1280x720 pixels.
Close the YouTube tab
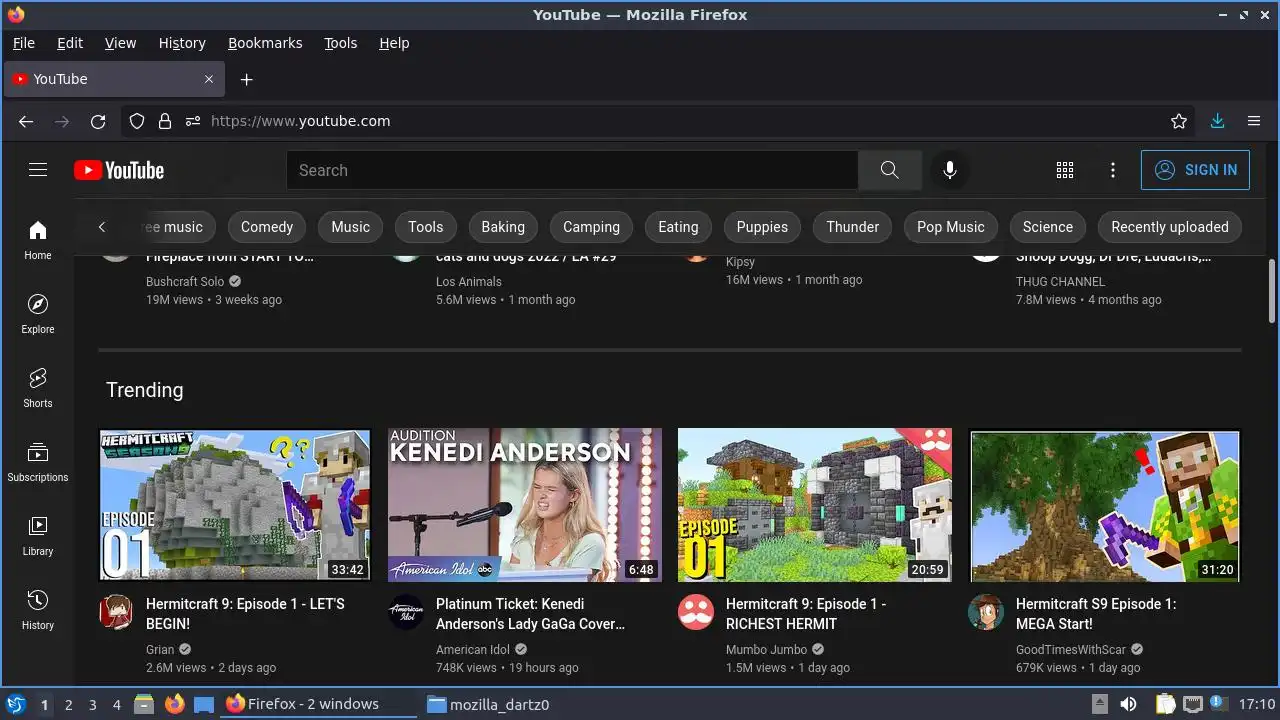209,79
